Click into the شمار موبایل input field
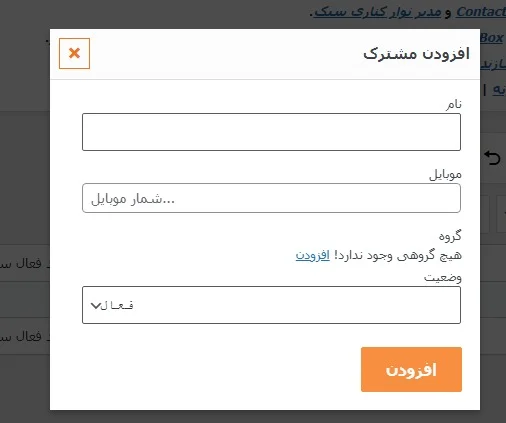Viewport: 506px width, 423px height. pyautogui.click(x=271, y=198)
